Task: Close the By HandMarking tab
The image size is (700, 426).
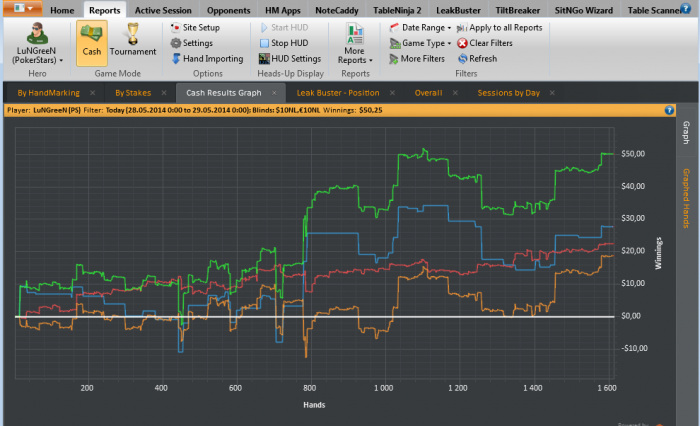Action: click(x=92, y=93)
